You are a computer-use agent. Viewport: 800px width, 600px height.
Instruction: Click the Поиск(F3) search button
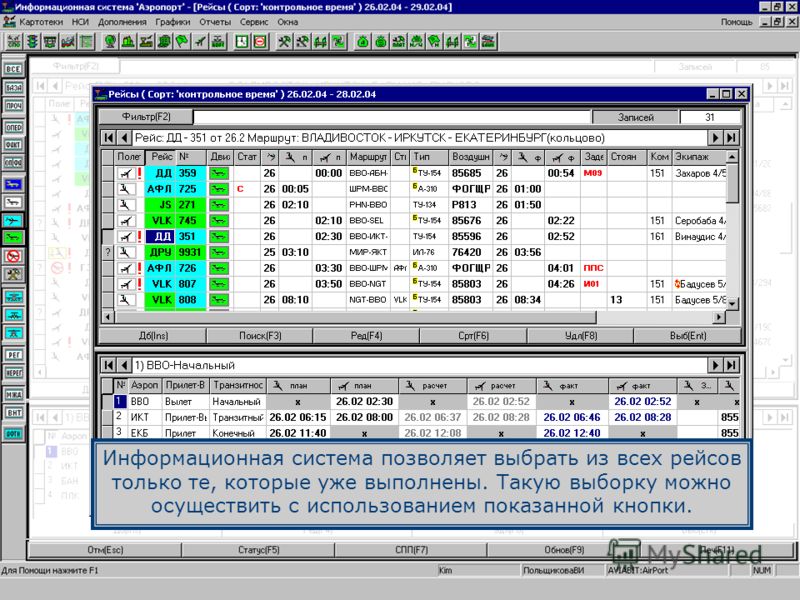coord(260,336)
